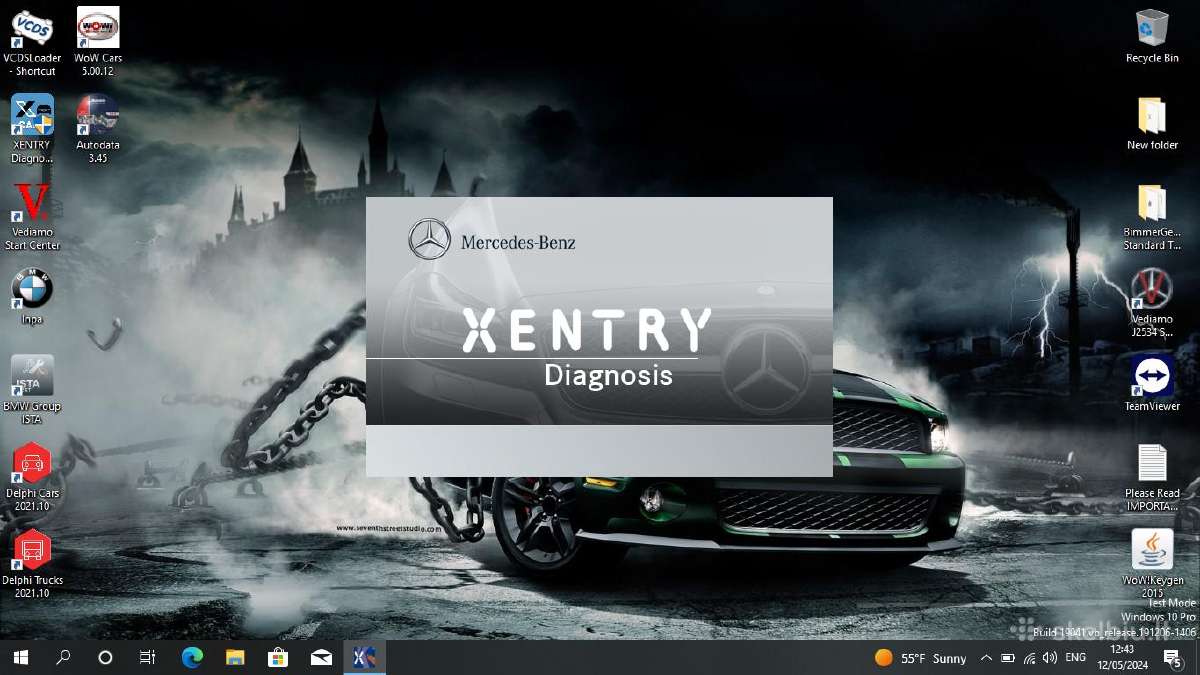Open the volume speaker tray icon
Screen dimensions: 1200x675
tap(1049, 658)
